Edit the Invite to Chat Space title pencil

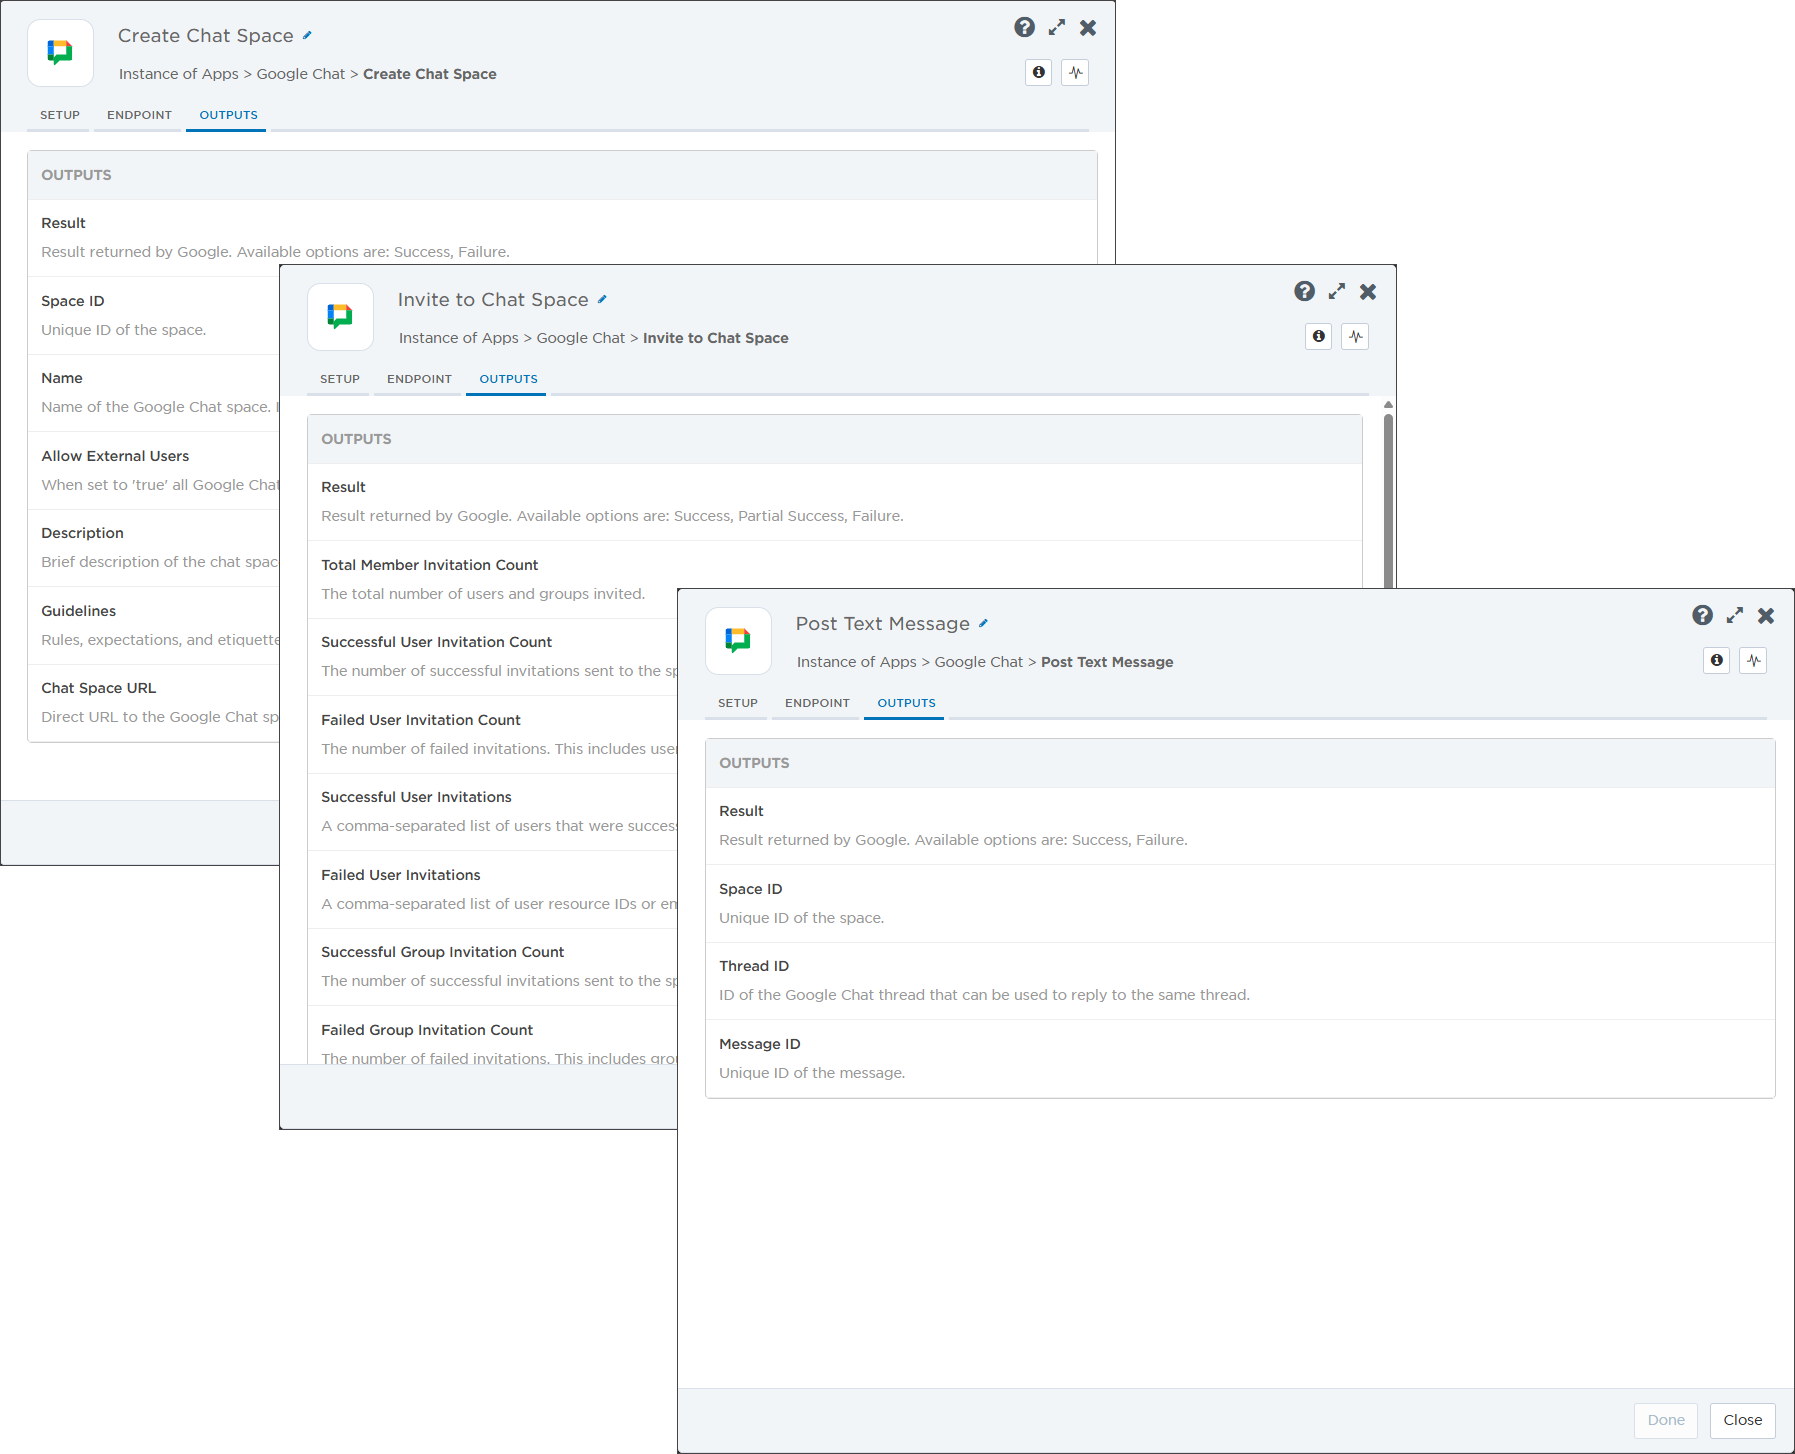[602, 300]
